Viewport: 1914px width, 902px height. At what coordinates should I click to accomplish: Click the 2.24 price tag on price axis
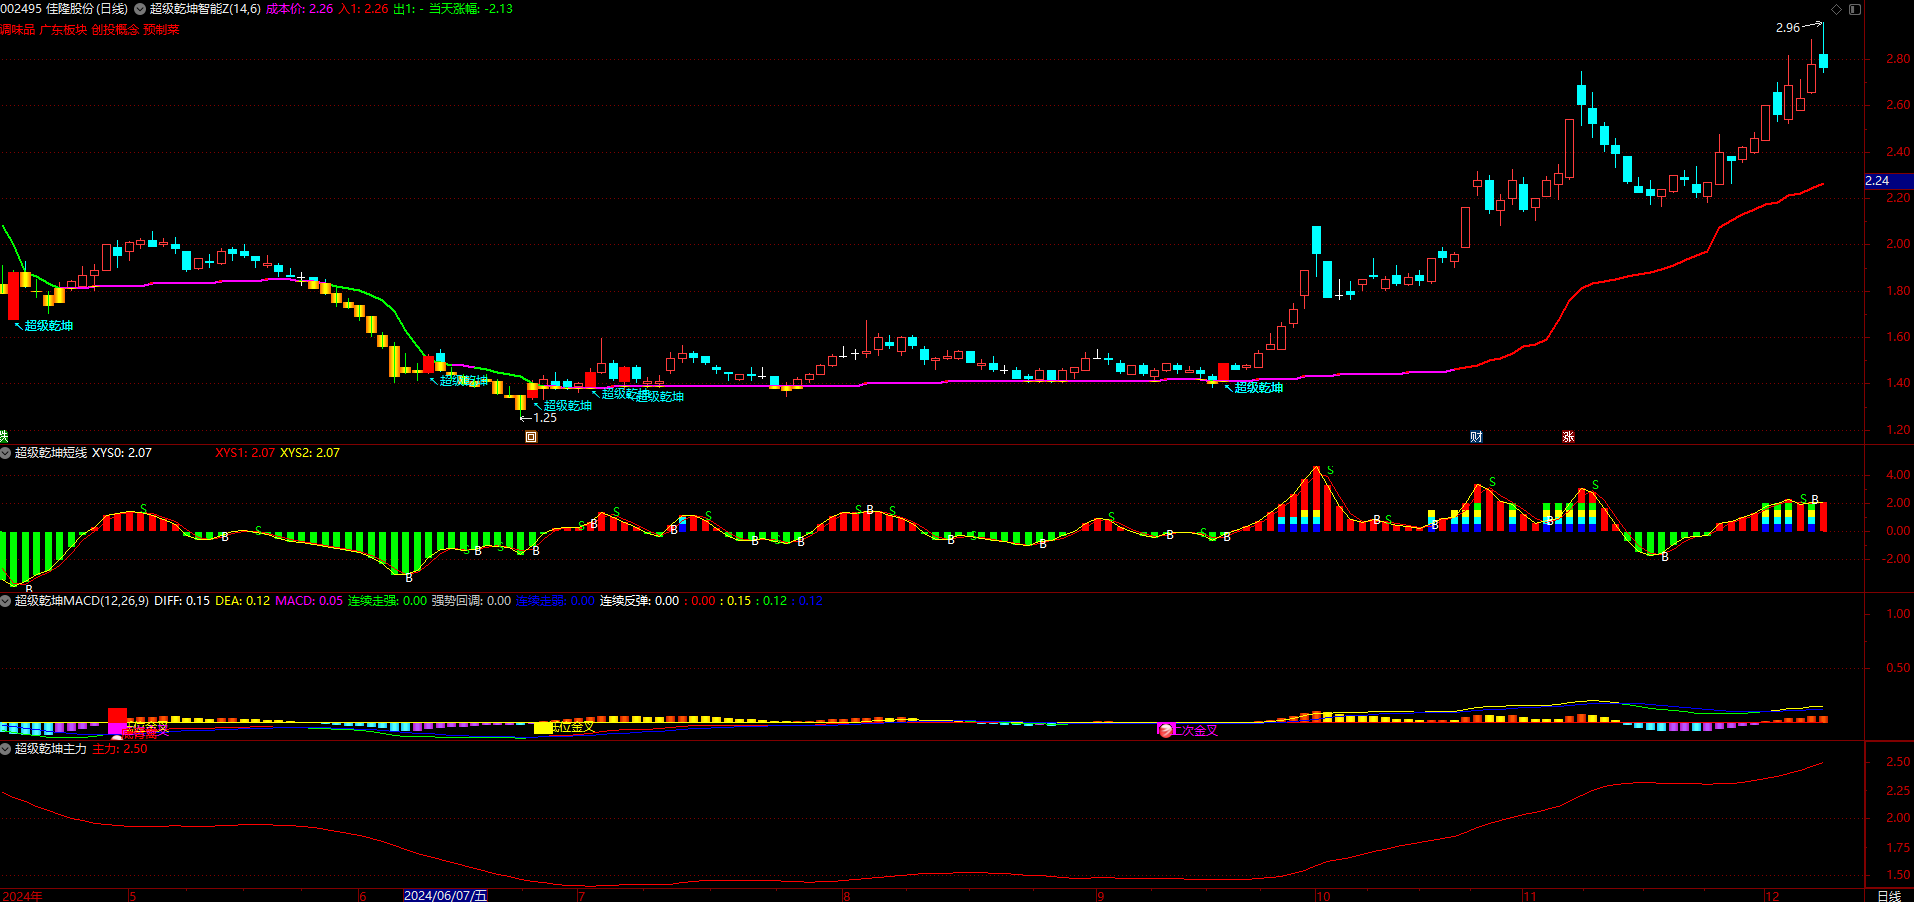(x=1889, y=181)
